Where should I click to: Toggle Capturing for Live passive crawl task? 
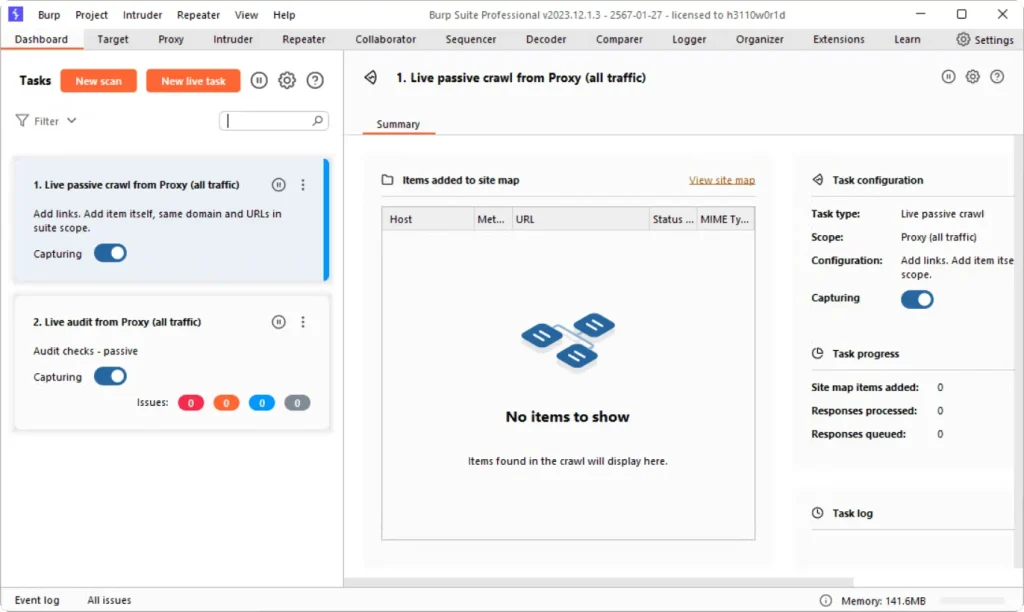110,253
